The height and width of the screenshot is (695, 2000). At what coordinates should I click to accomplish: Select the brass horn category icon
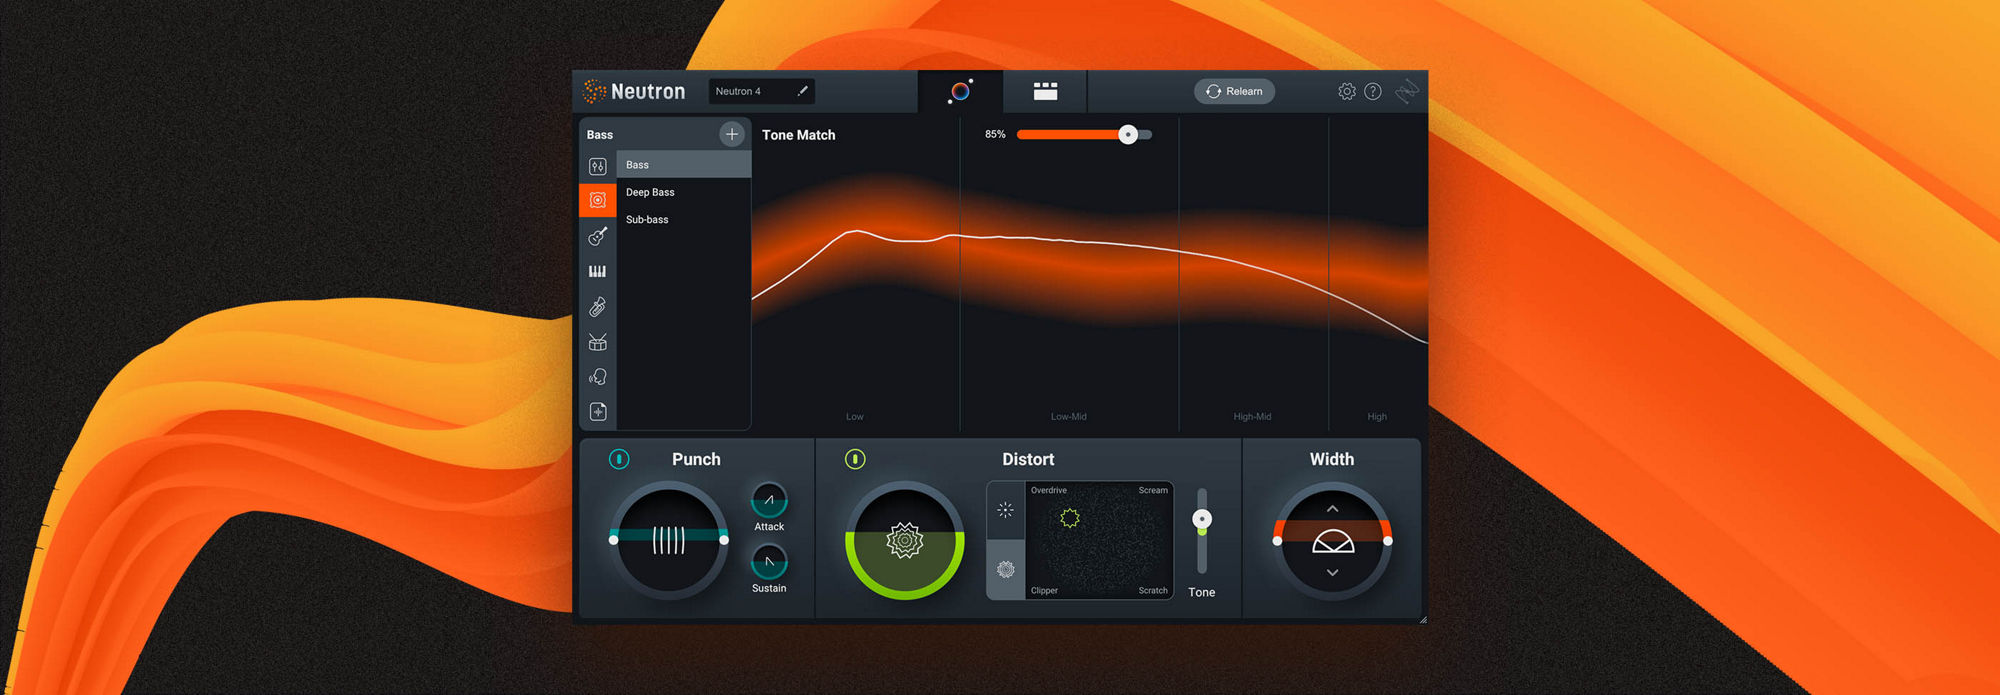click(x=598, y=307)
